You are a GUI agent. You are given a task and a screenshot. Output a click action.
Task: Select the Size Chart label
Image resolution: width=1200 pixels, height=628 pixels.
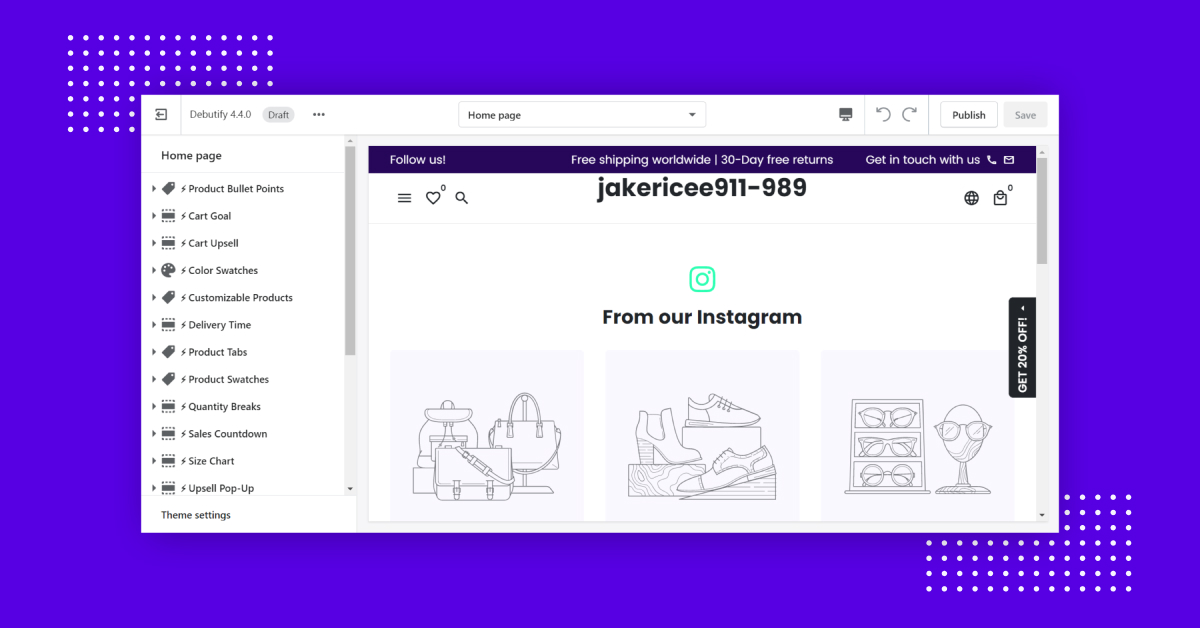tap(212, 461)
